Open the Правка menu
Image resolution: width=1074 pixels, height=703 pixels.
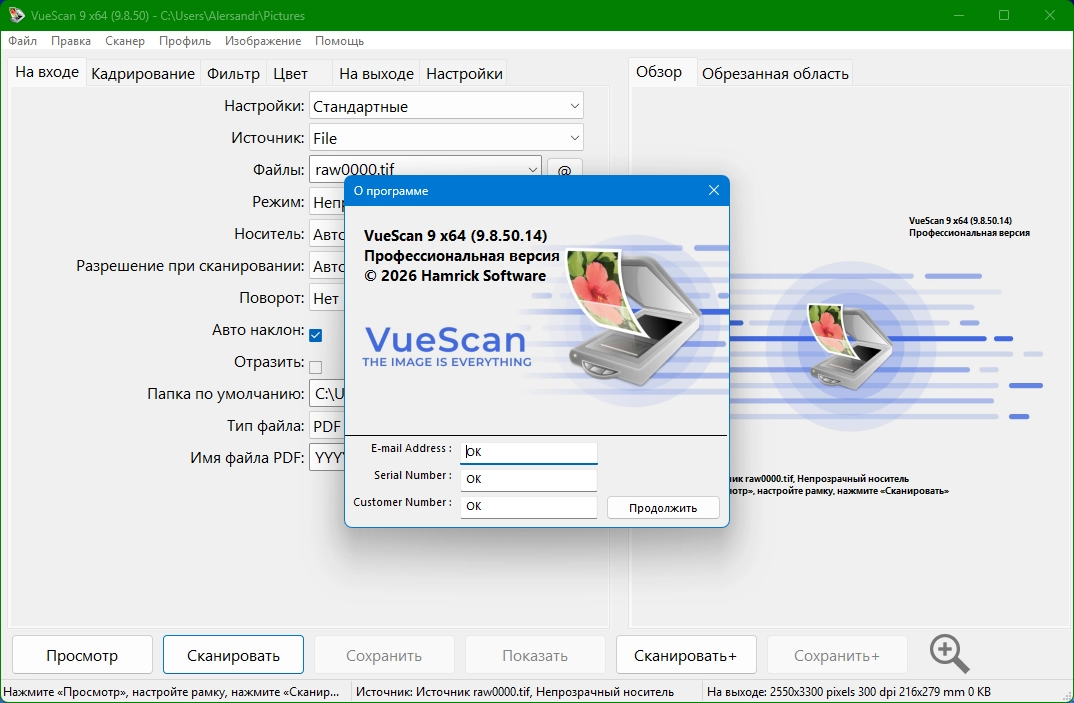pyautogui.click(x=71, y=40)
